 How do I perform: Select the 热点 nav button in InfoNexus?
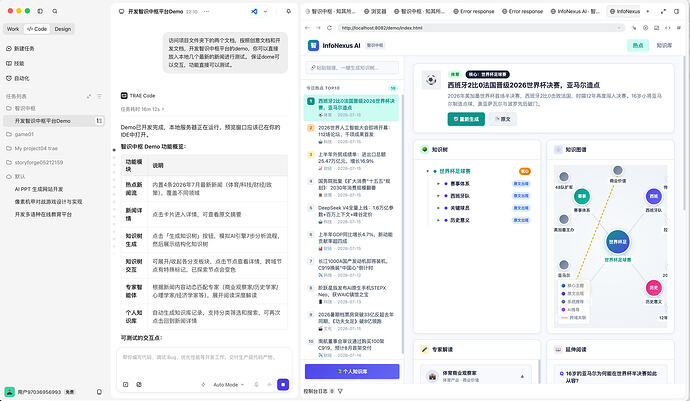click(x=638, y=45)
